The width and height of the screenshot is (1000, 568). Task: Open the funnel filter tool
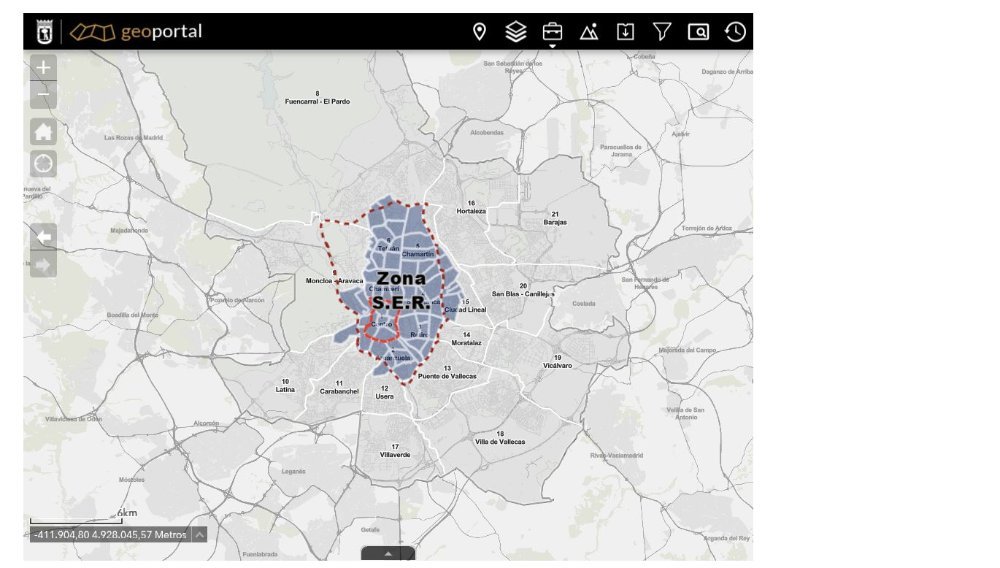point(662,31)
